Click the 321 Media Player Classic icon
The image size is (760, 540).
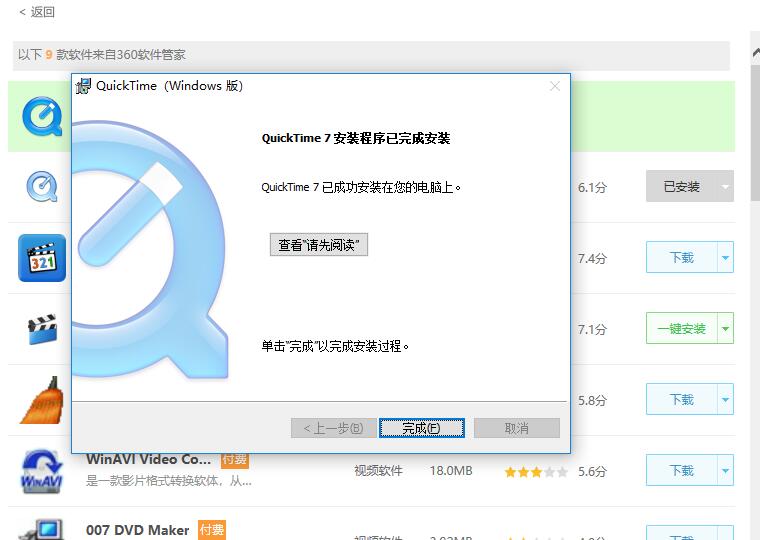tap(42, 258)
